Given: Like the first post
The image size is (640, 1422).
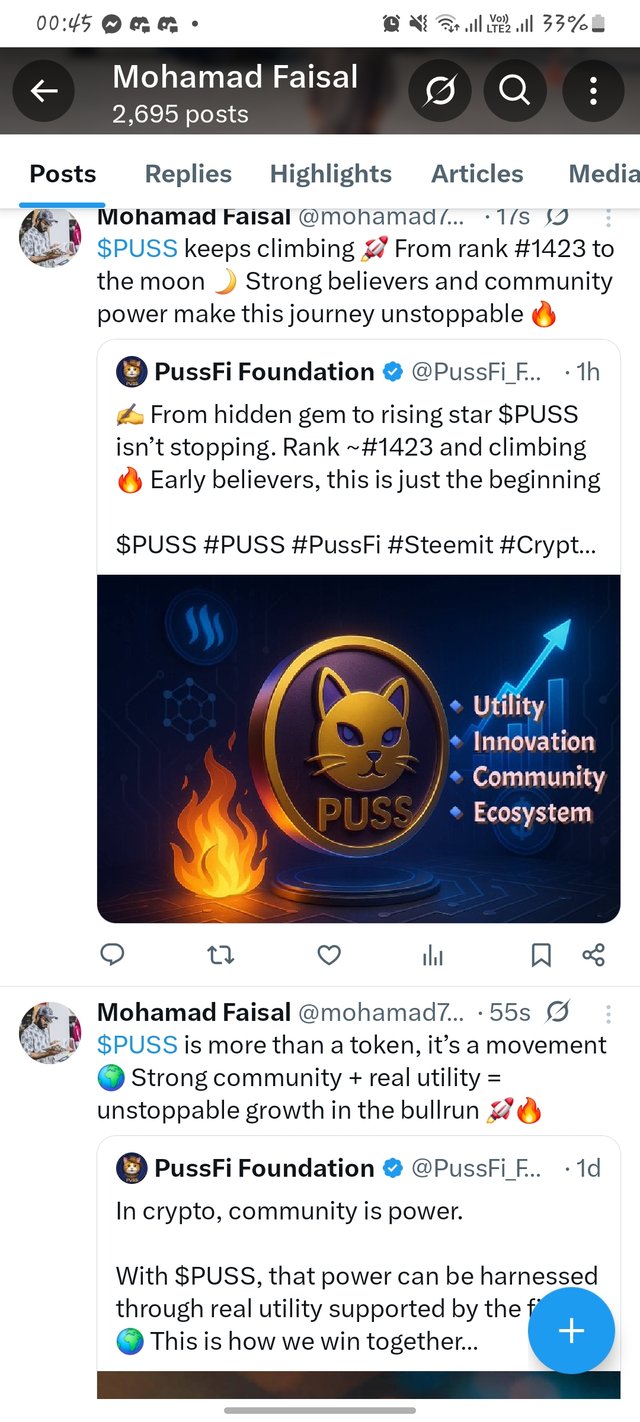Looking at the screenshot, I should click(329, 955).
